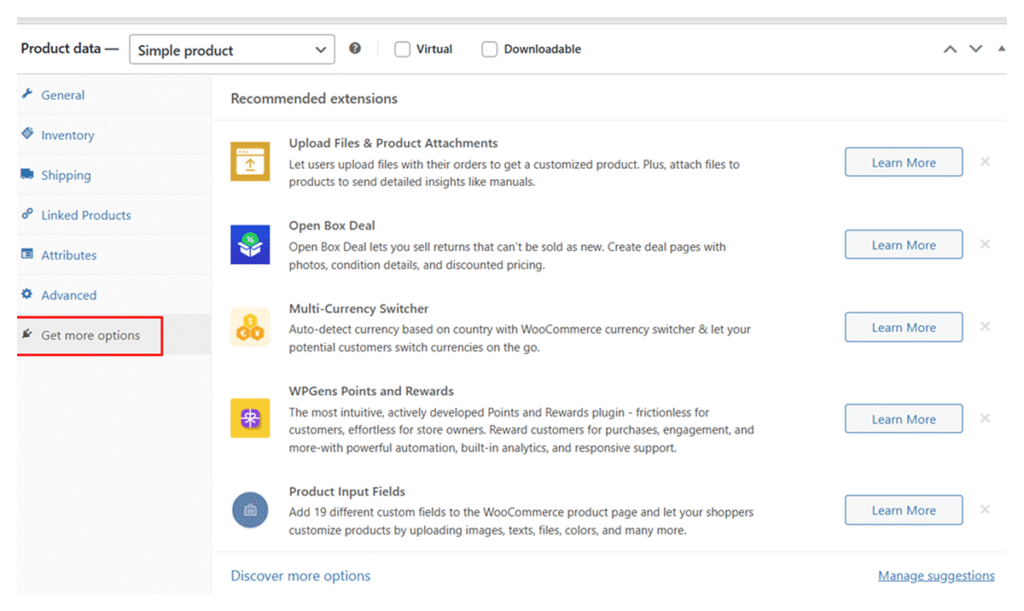Click the Open Box Deal icon
The image size is (1024, 611).
tap(250, 245)
